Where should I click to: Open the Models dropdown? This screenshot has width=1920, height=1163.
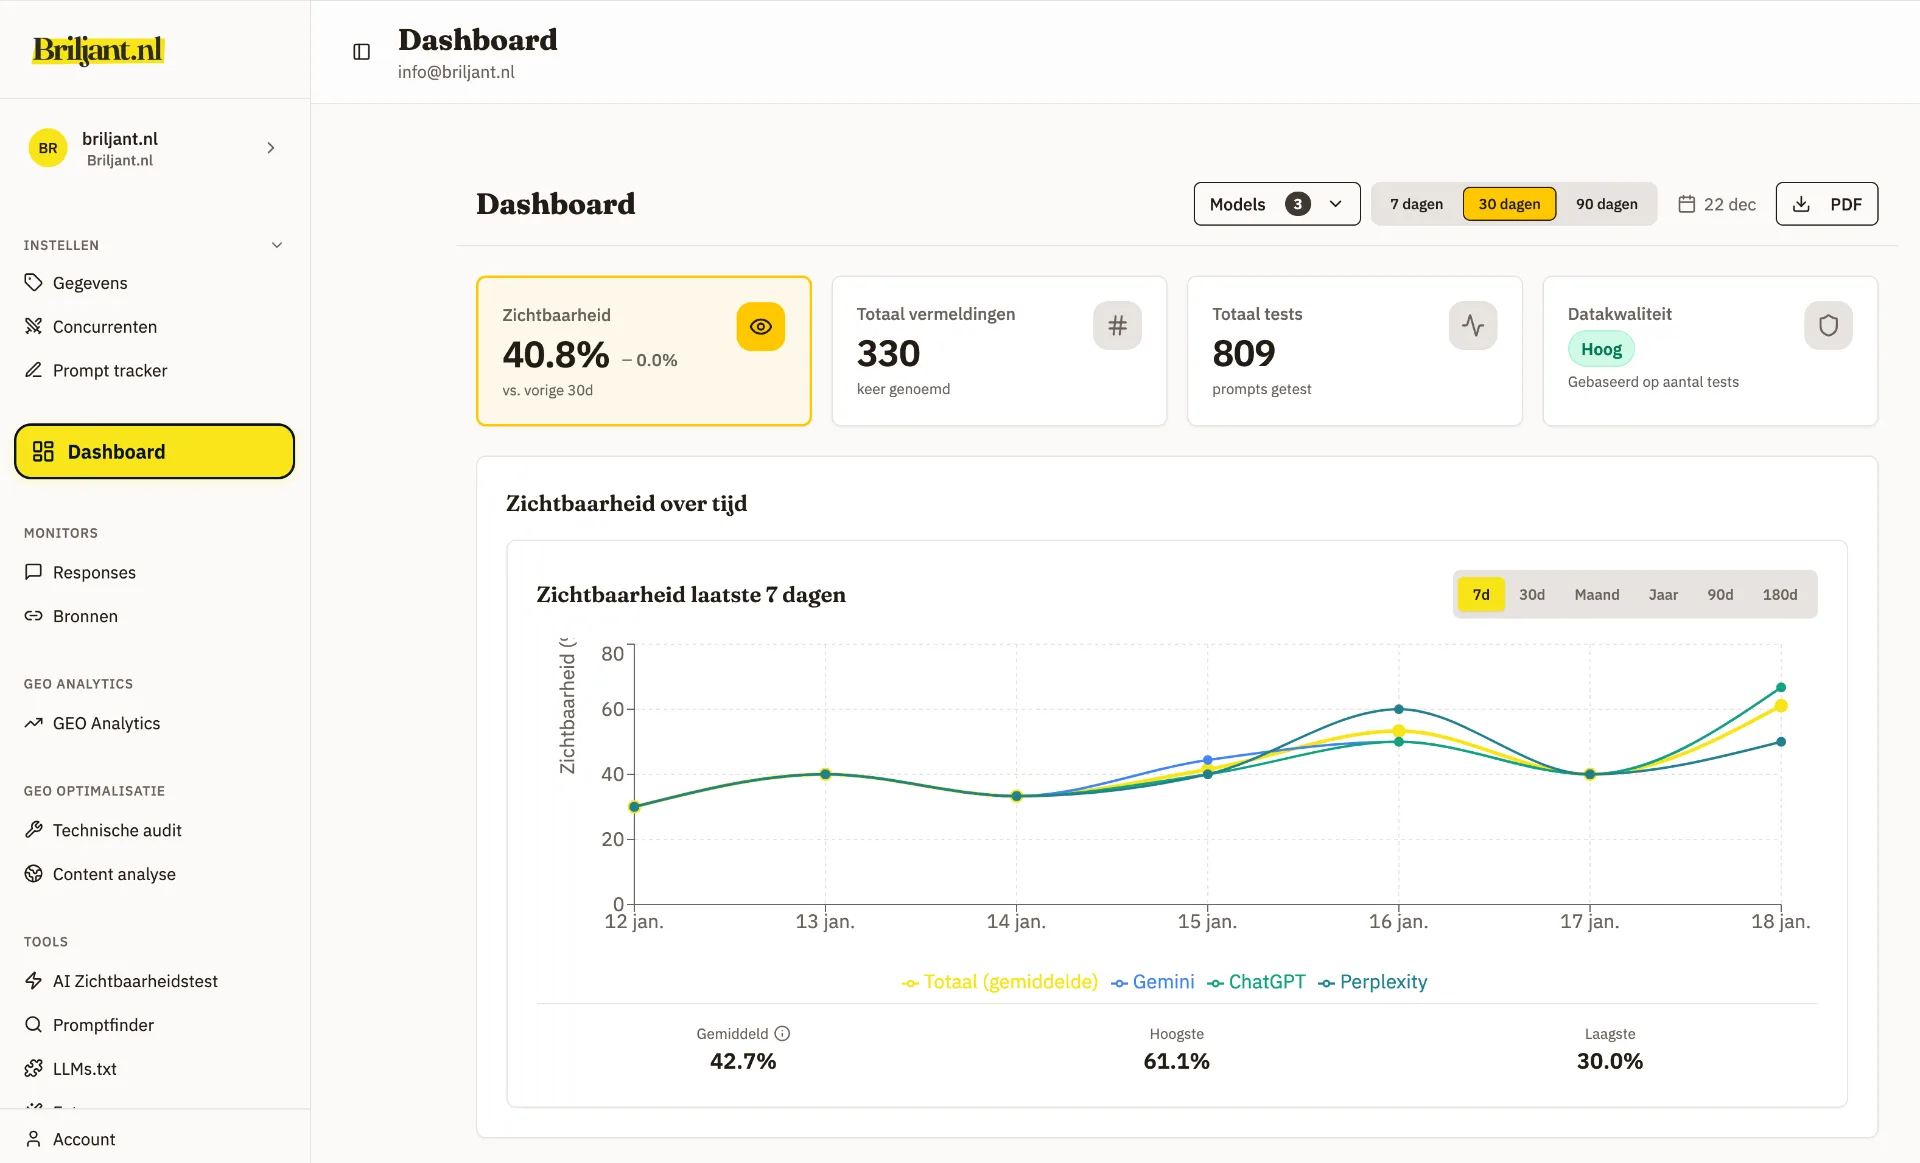click(x=1276, y=204)
